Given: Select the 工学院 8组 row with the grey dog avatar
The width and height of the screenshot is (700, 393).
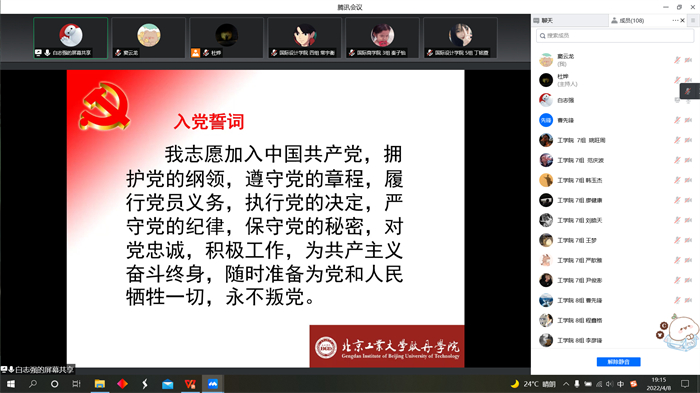Looking at the screenshot, I should click(x=615, y=340).
